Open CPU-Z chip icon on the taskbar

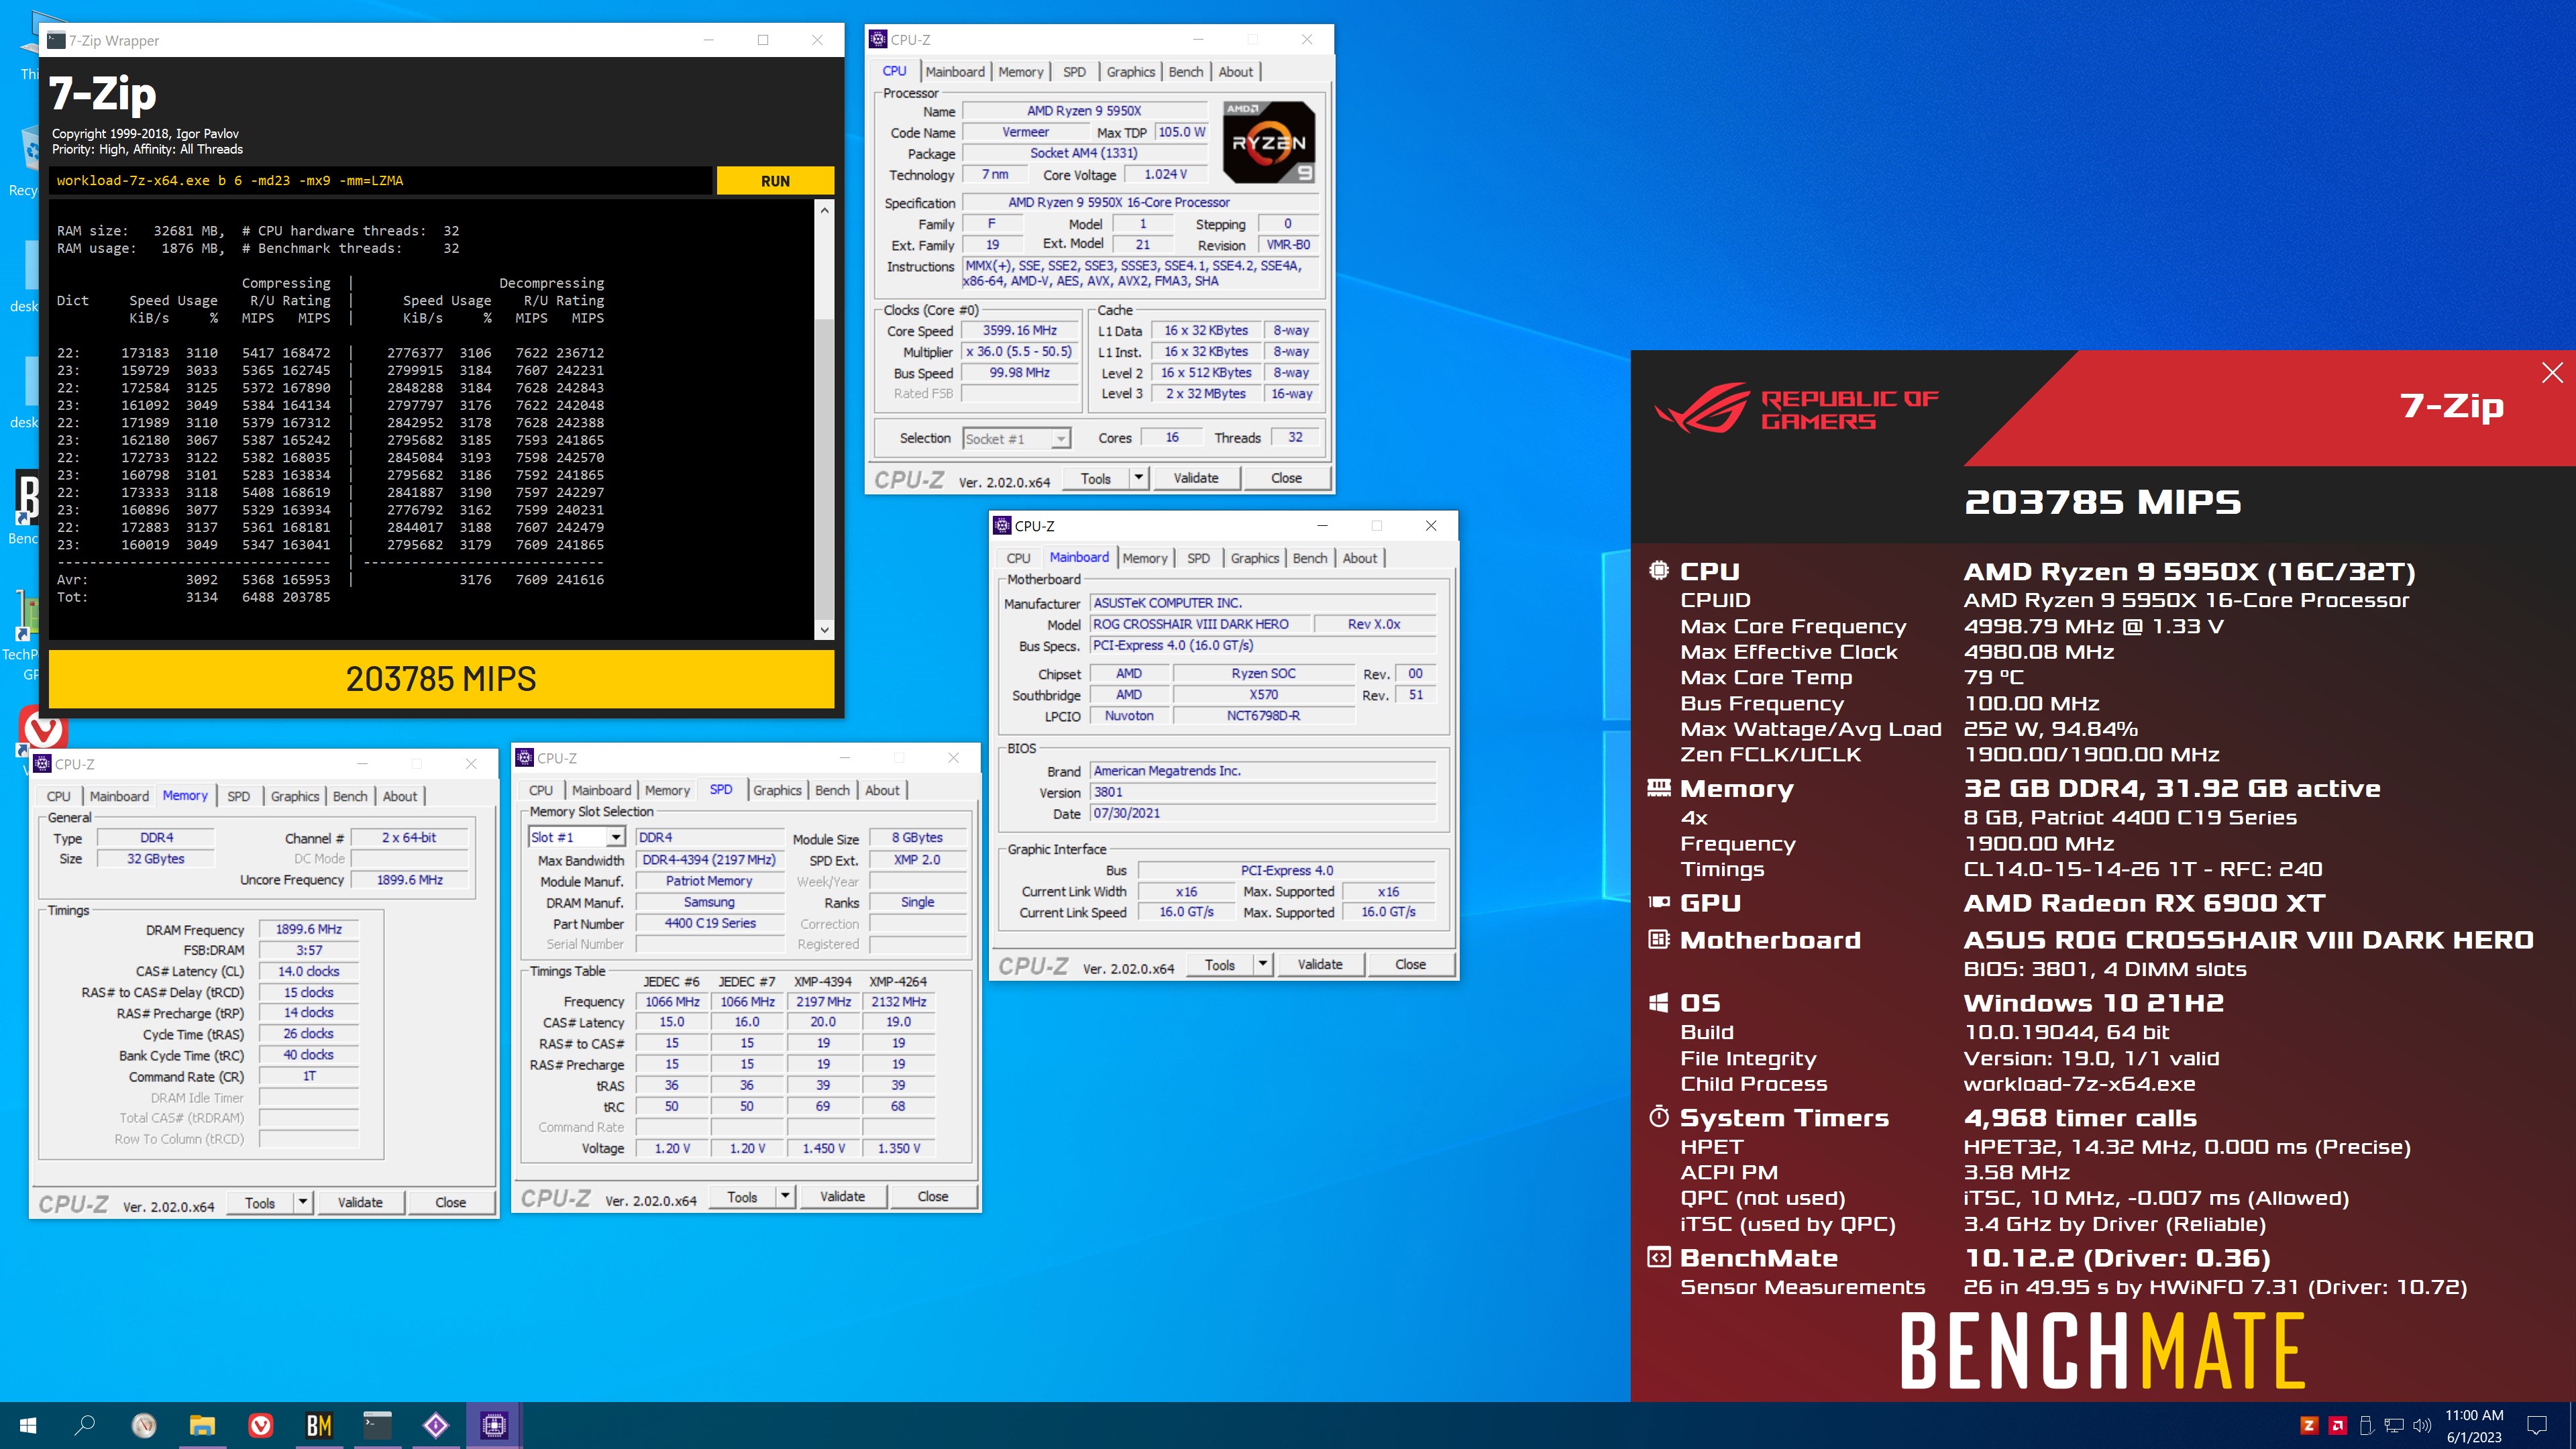494,1425
